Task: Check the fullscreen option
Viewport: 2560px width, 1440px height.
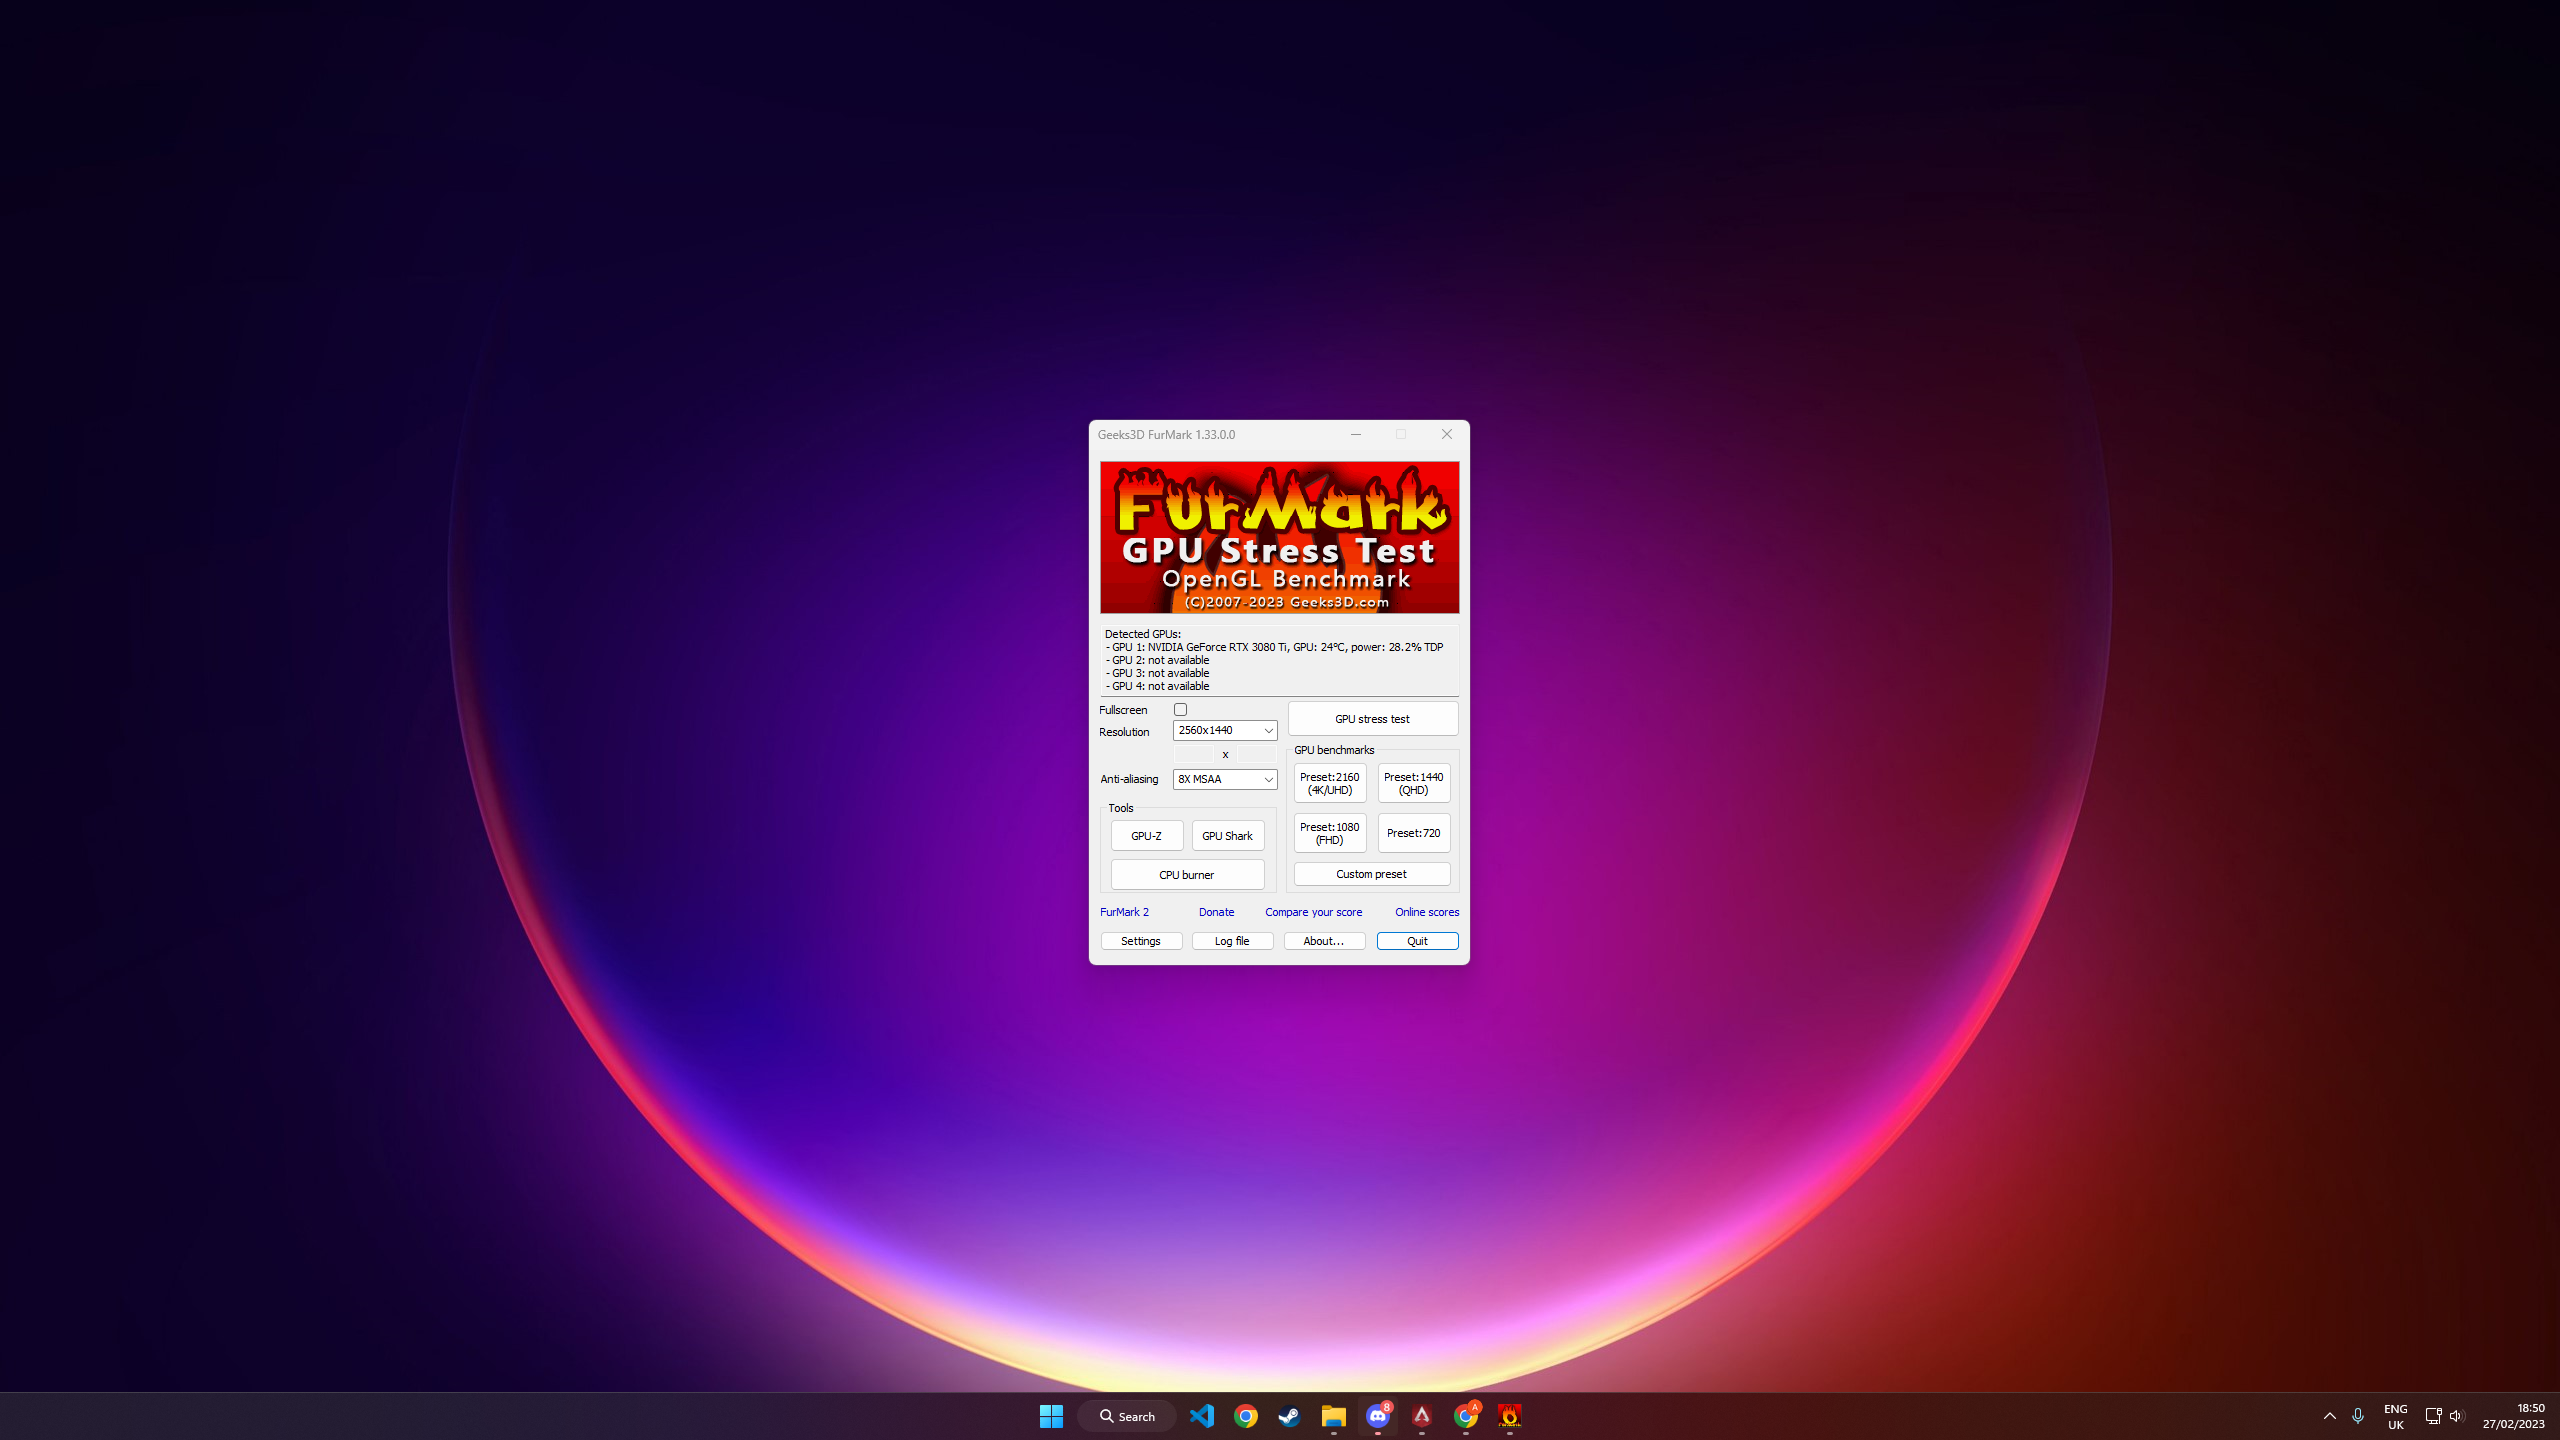Action: tap(1180, 709)
